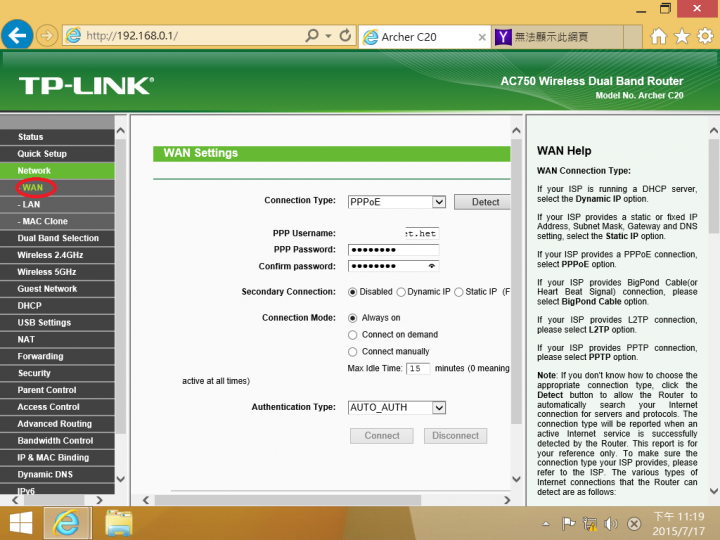Select Connect manually mode
This screenshot has height=540, width=720.
[353, 352]
